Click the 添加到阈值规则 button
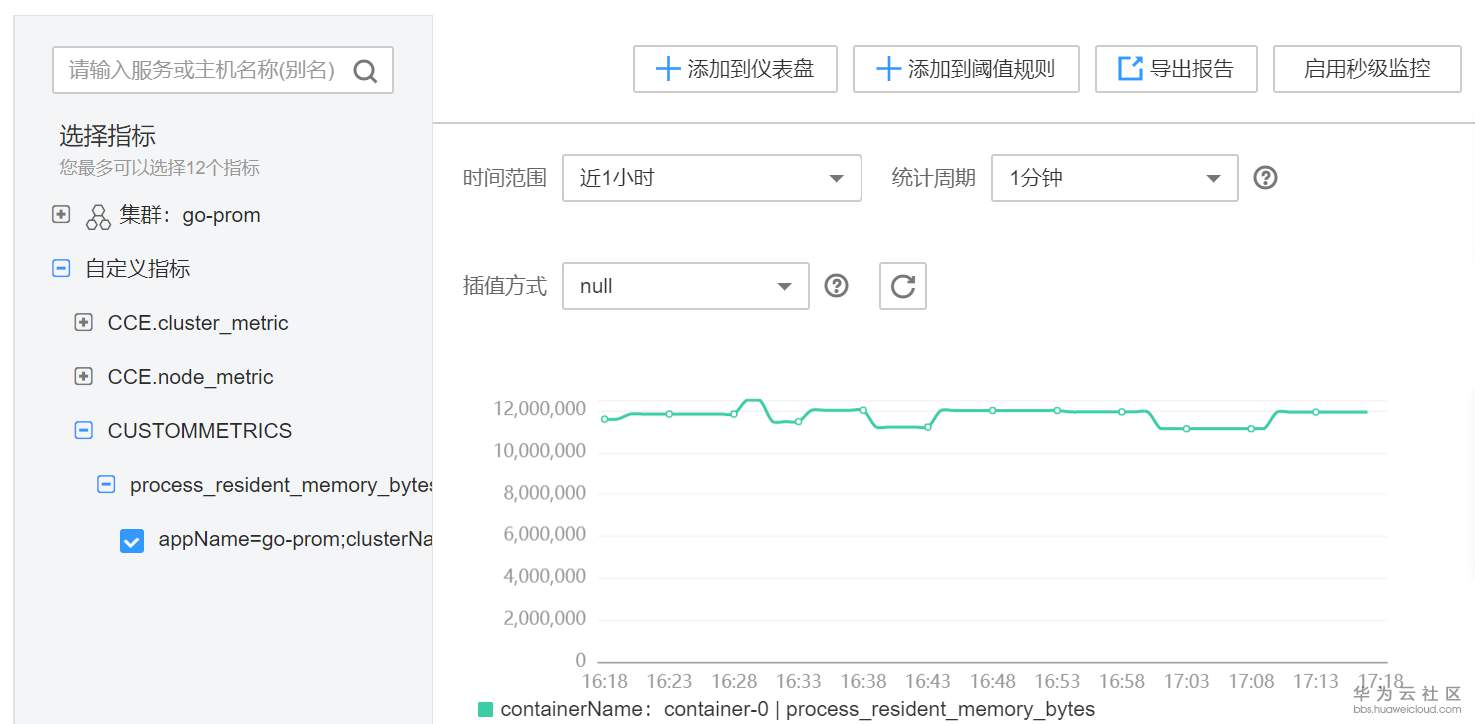 tap(965, 69)
